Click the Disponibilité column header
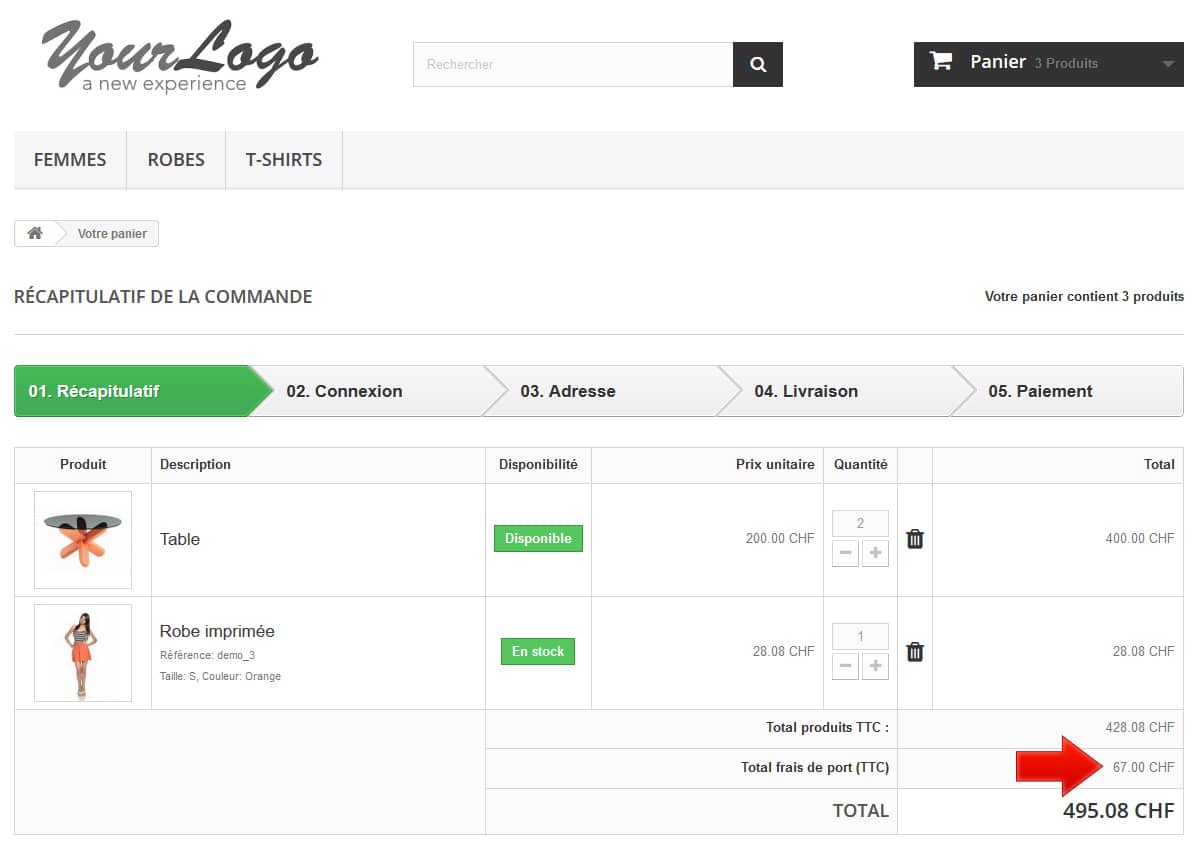 click(x=538, y=464)
